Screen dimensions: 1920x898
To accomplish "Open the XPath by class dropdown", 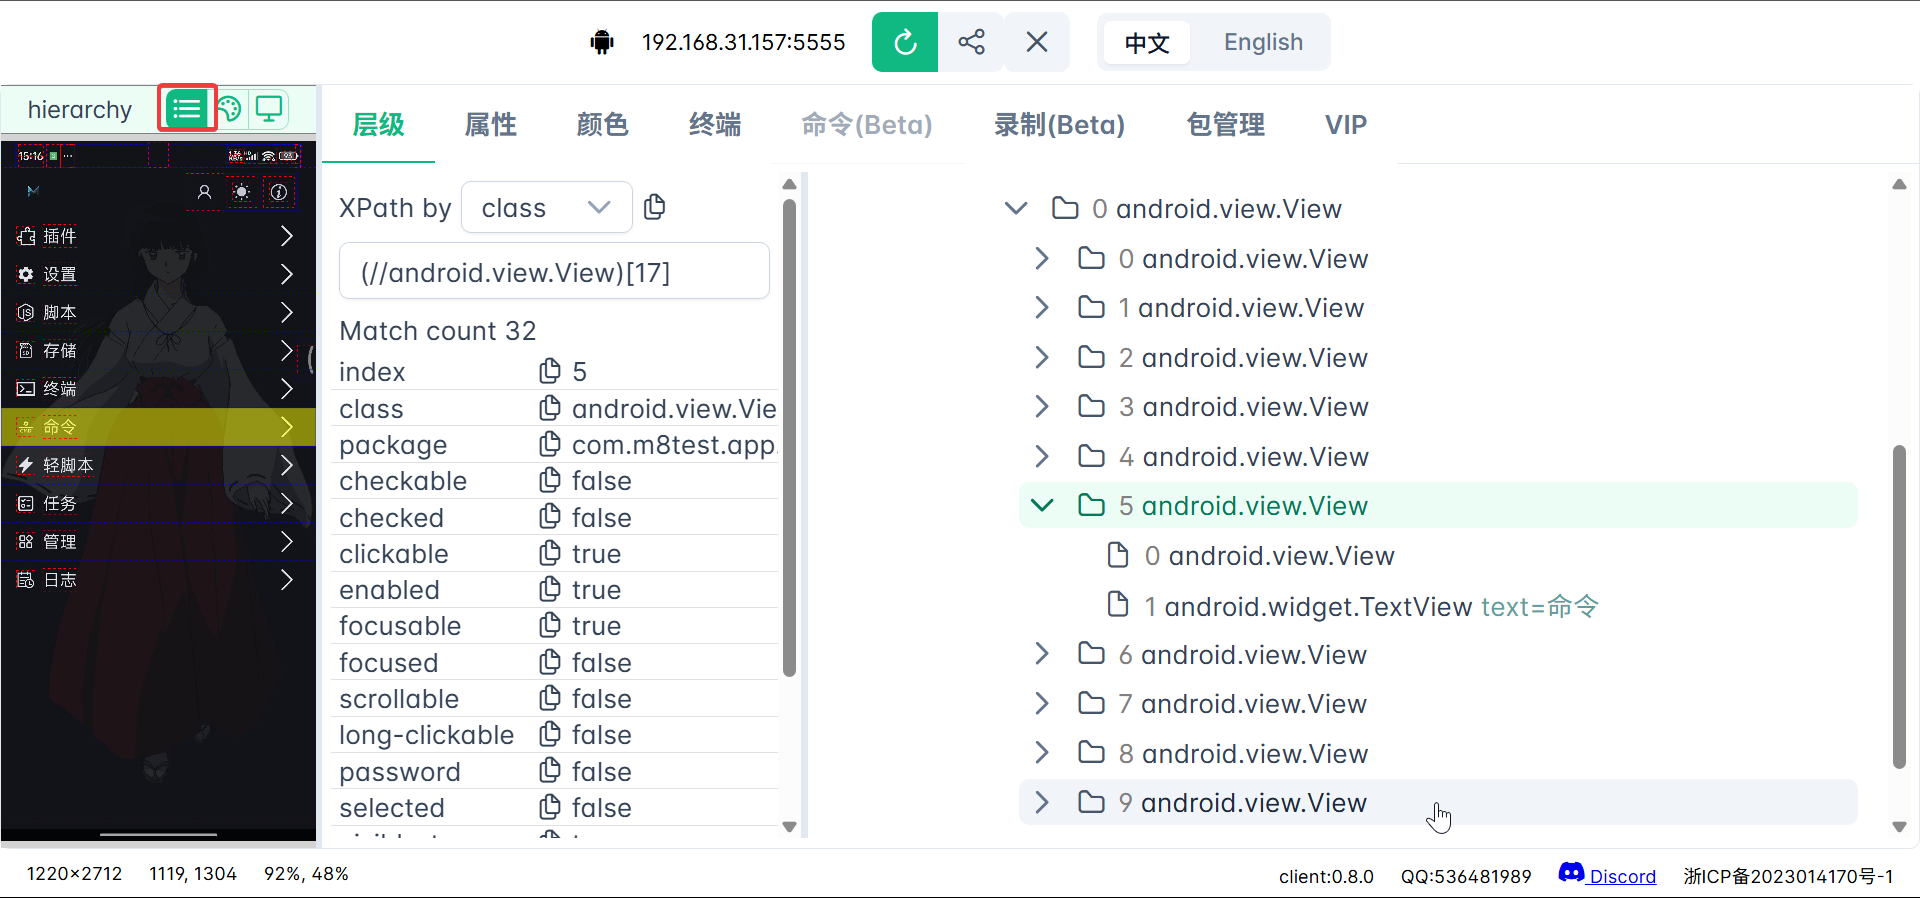I will [x=546, y=207].
